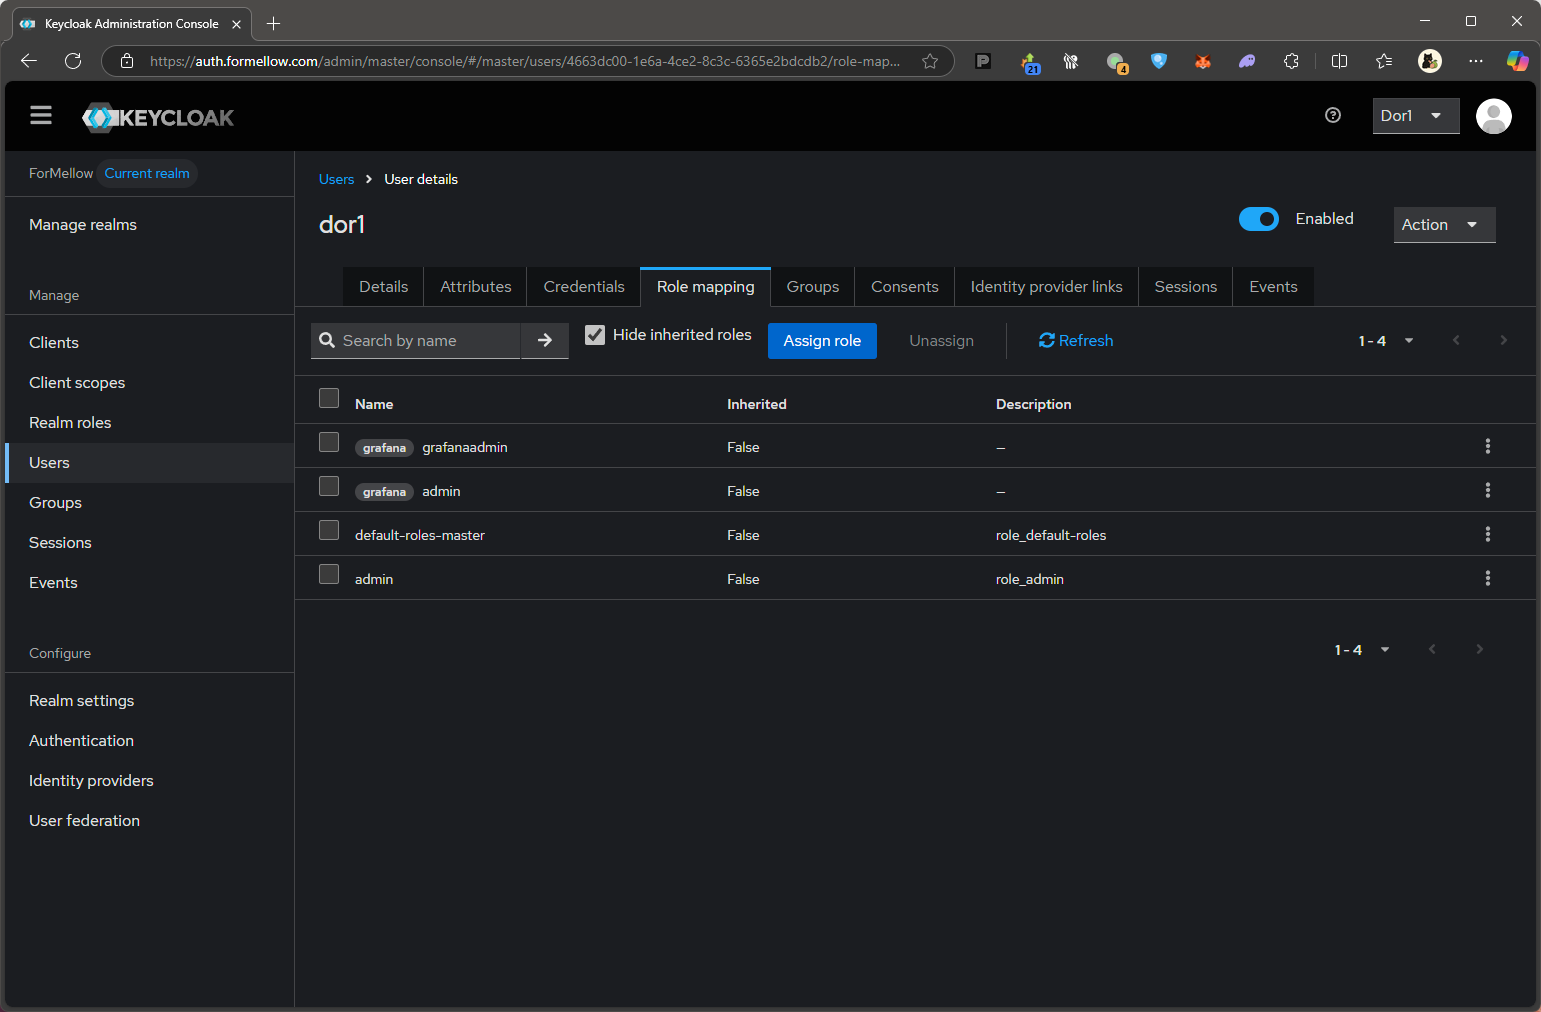Open Authentication in sidebar
1541x1012 pixels.
point(150,741)
